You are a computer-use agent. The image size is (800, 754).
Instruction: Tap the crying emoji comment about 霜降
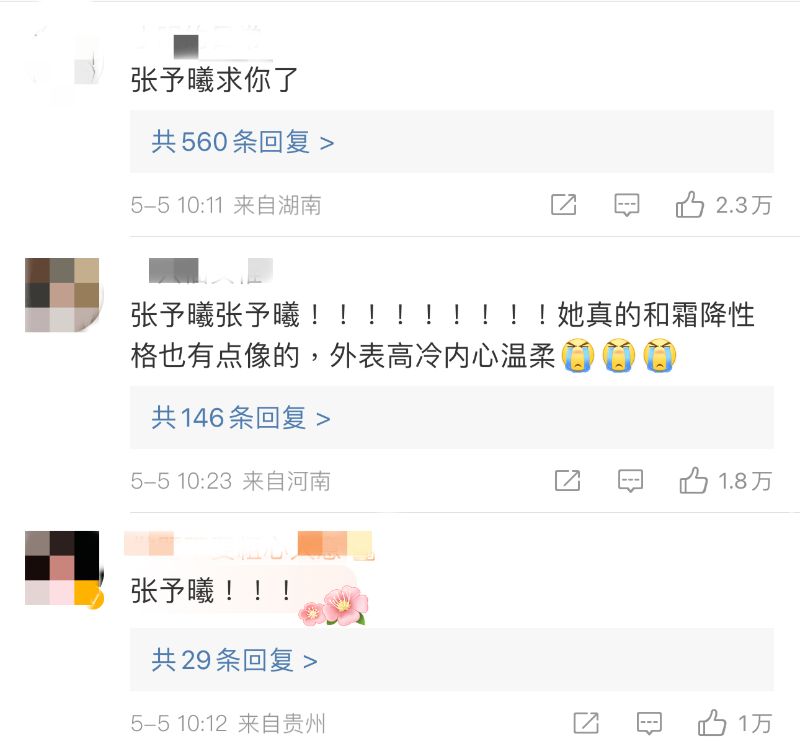pyautogui.click(x=442, y=335)
